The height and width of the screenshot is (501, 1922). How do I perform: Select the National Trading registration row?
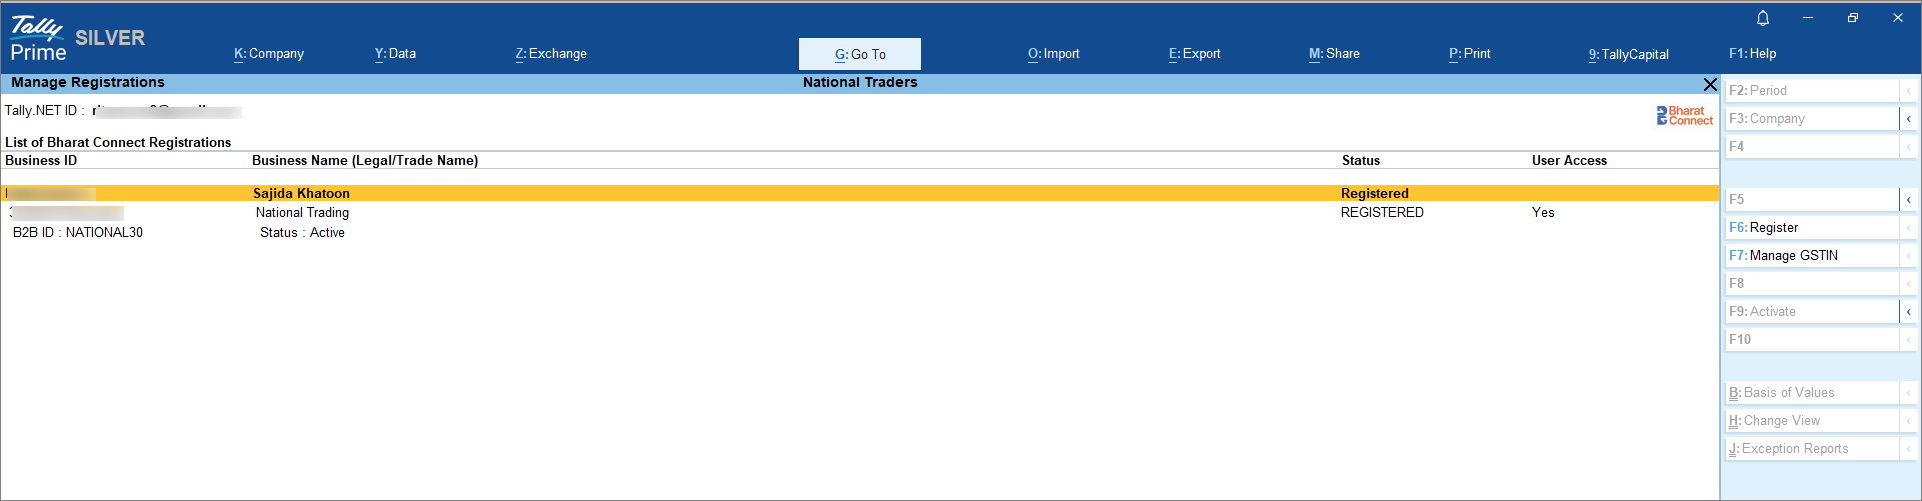pyautogui.click(x=302, y=213)
